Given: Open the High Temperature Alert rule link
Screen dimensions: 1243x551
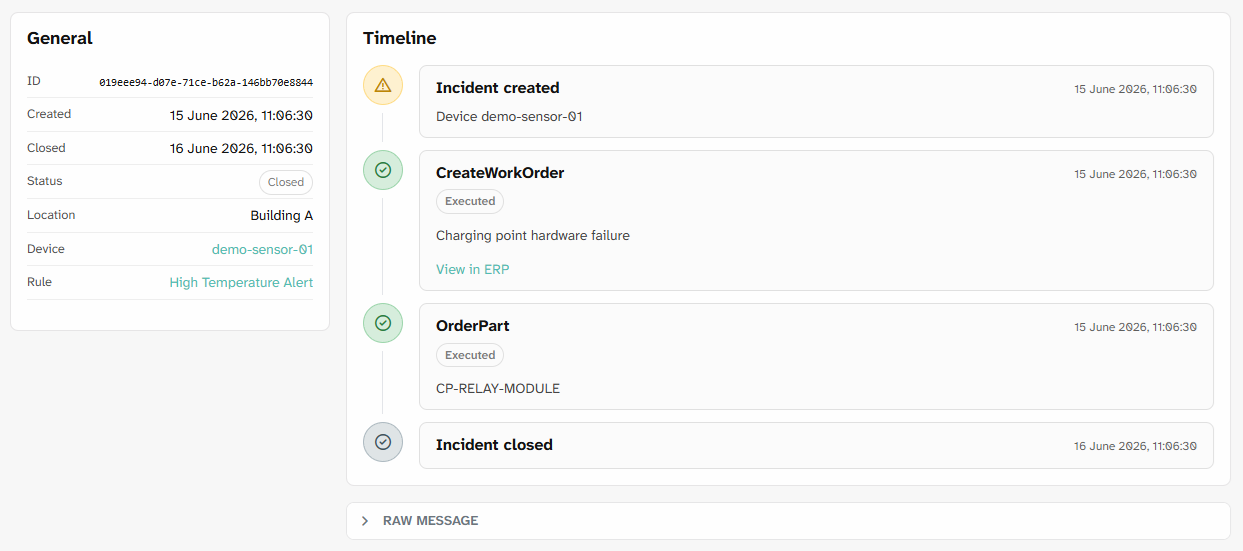Looking at the screenshot, I should click(241, 283).
